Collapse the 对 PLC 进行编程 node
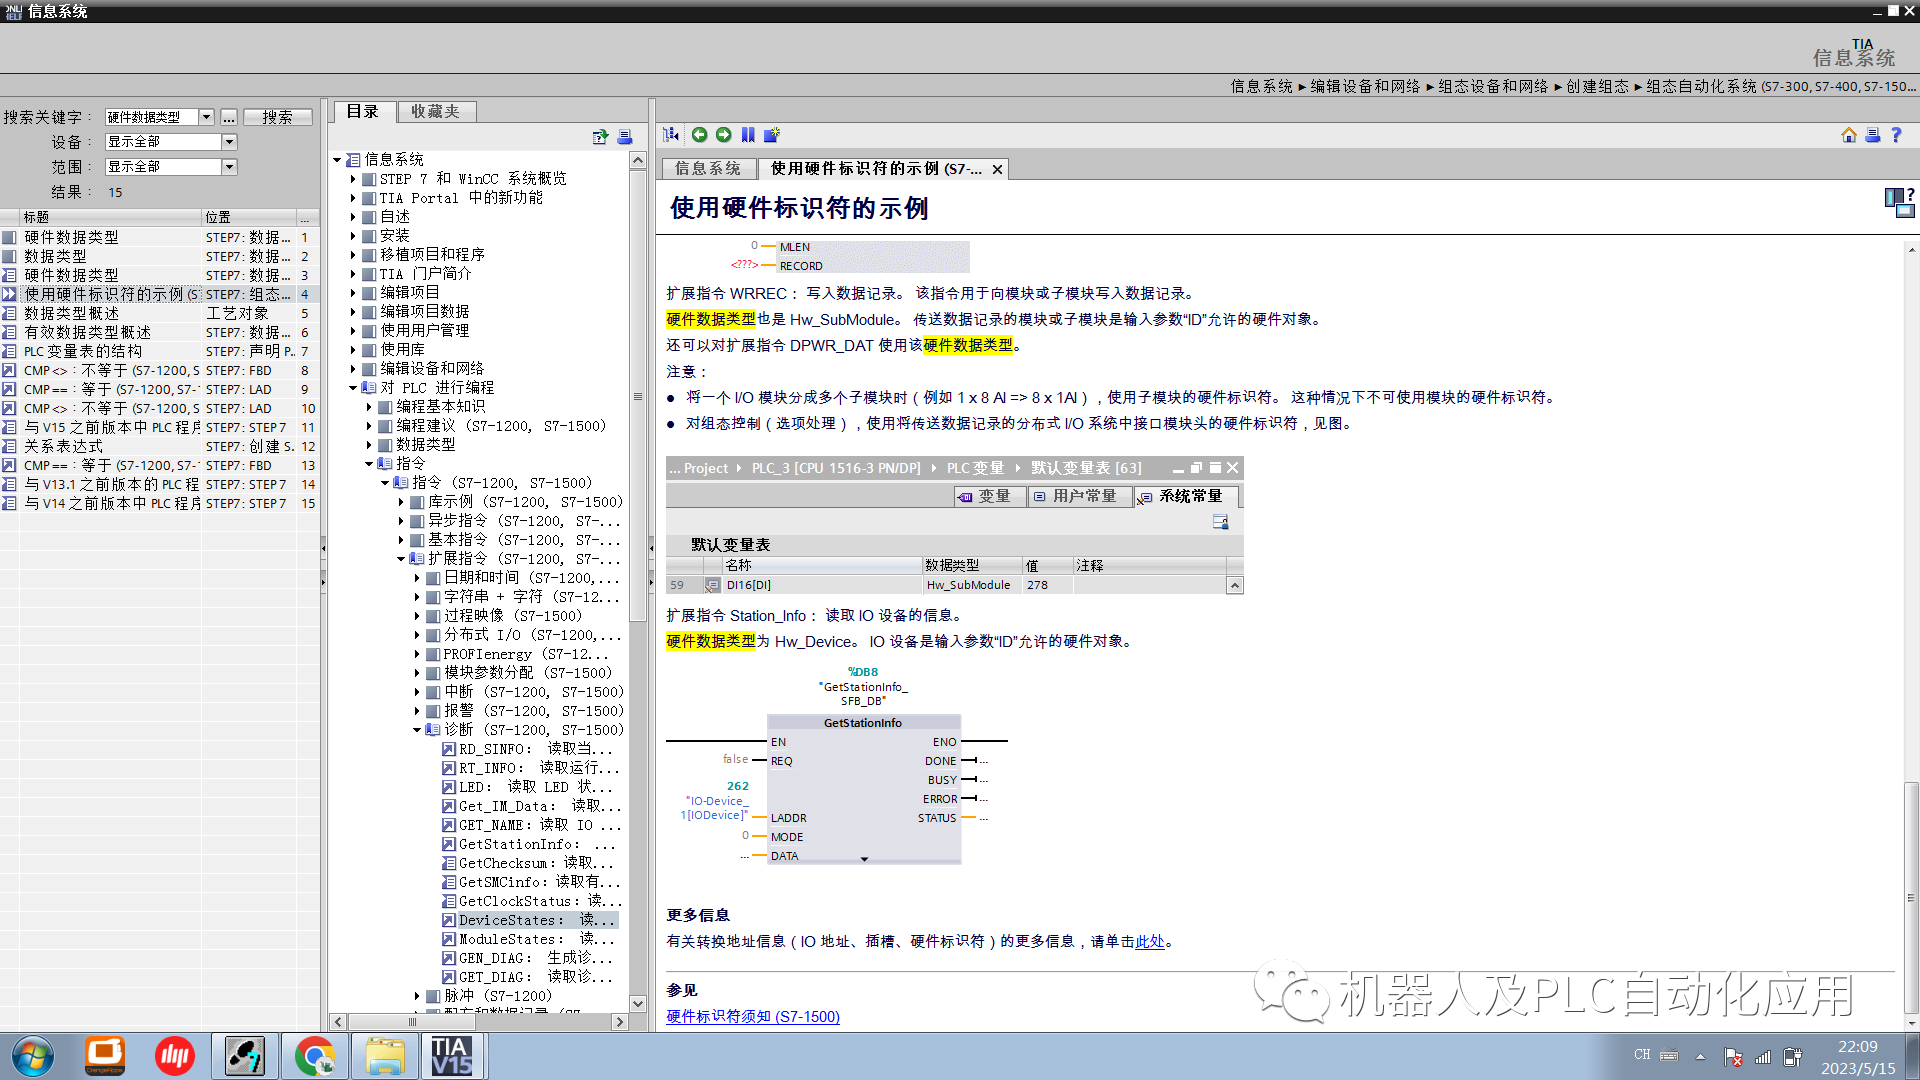Image resolution: width=1920 pixels, height=1080 pixels. click(x=353, y=388)
